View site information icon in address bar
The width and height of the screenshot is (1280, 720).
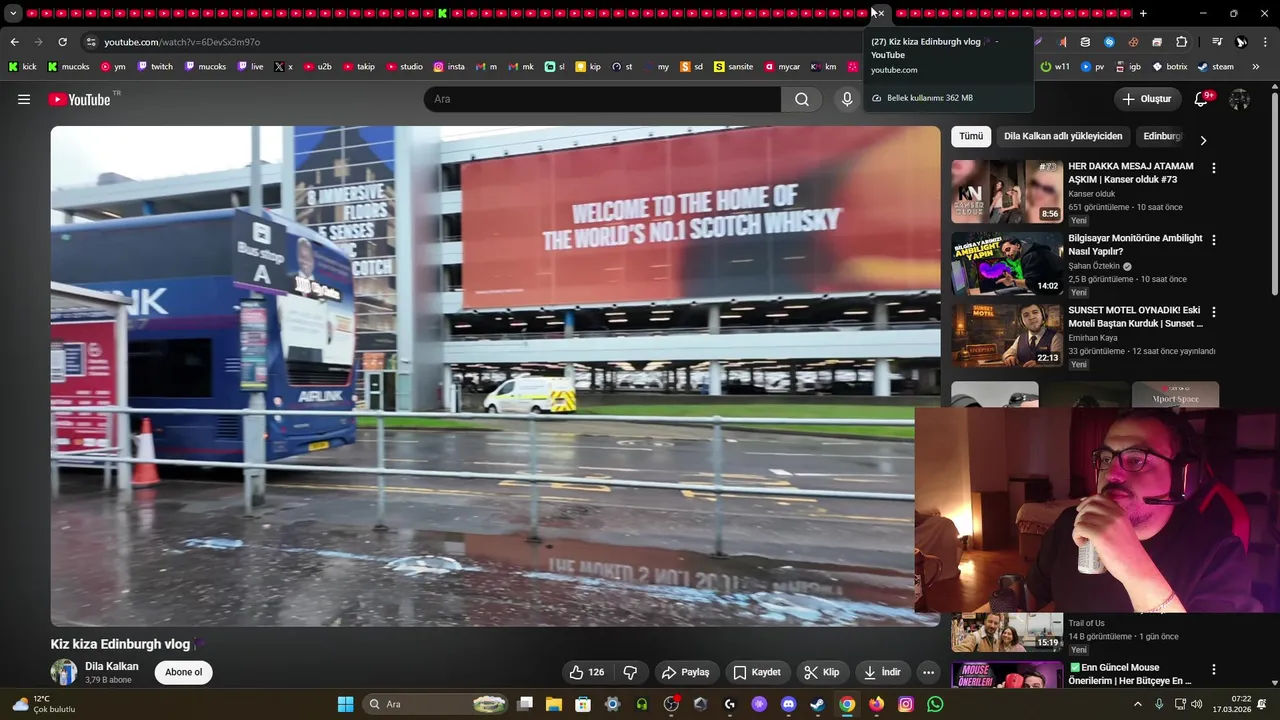91,42
